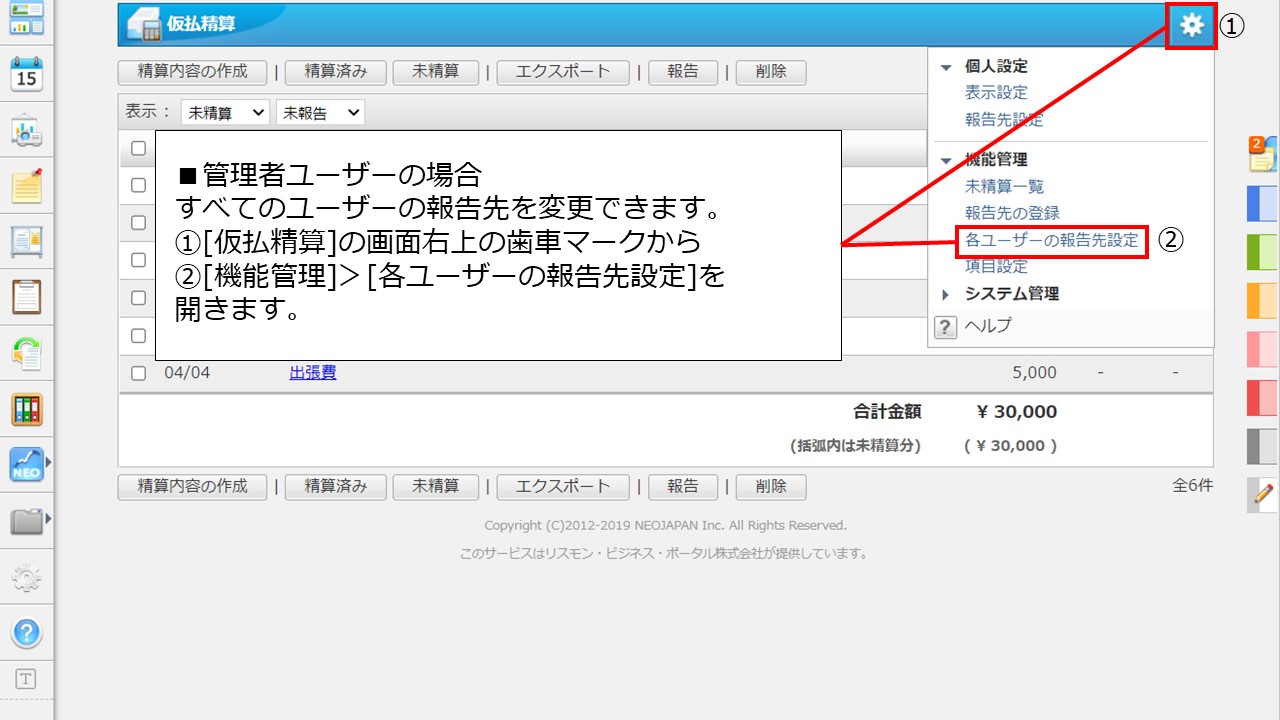Viewport: 1280px width, 720px height.
Task: Click the 合計金額 ¥ 30,000 total value
Action: click(1016, 412)
